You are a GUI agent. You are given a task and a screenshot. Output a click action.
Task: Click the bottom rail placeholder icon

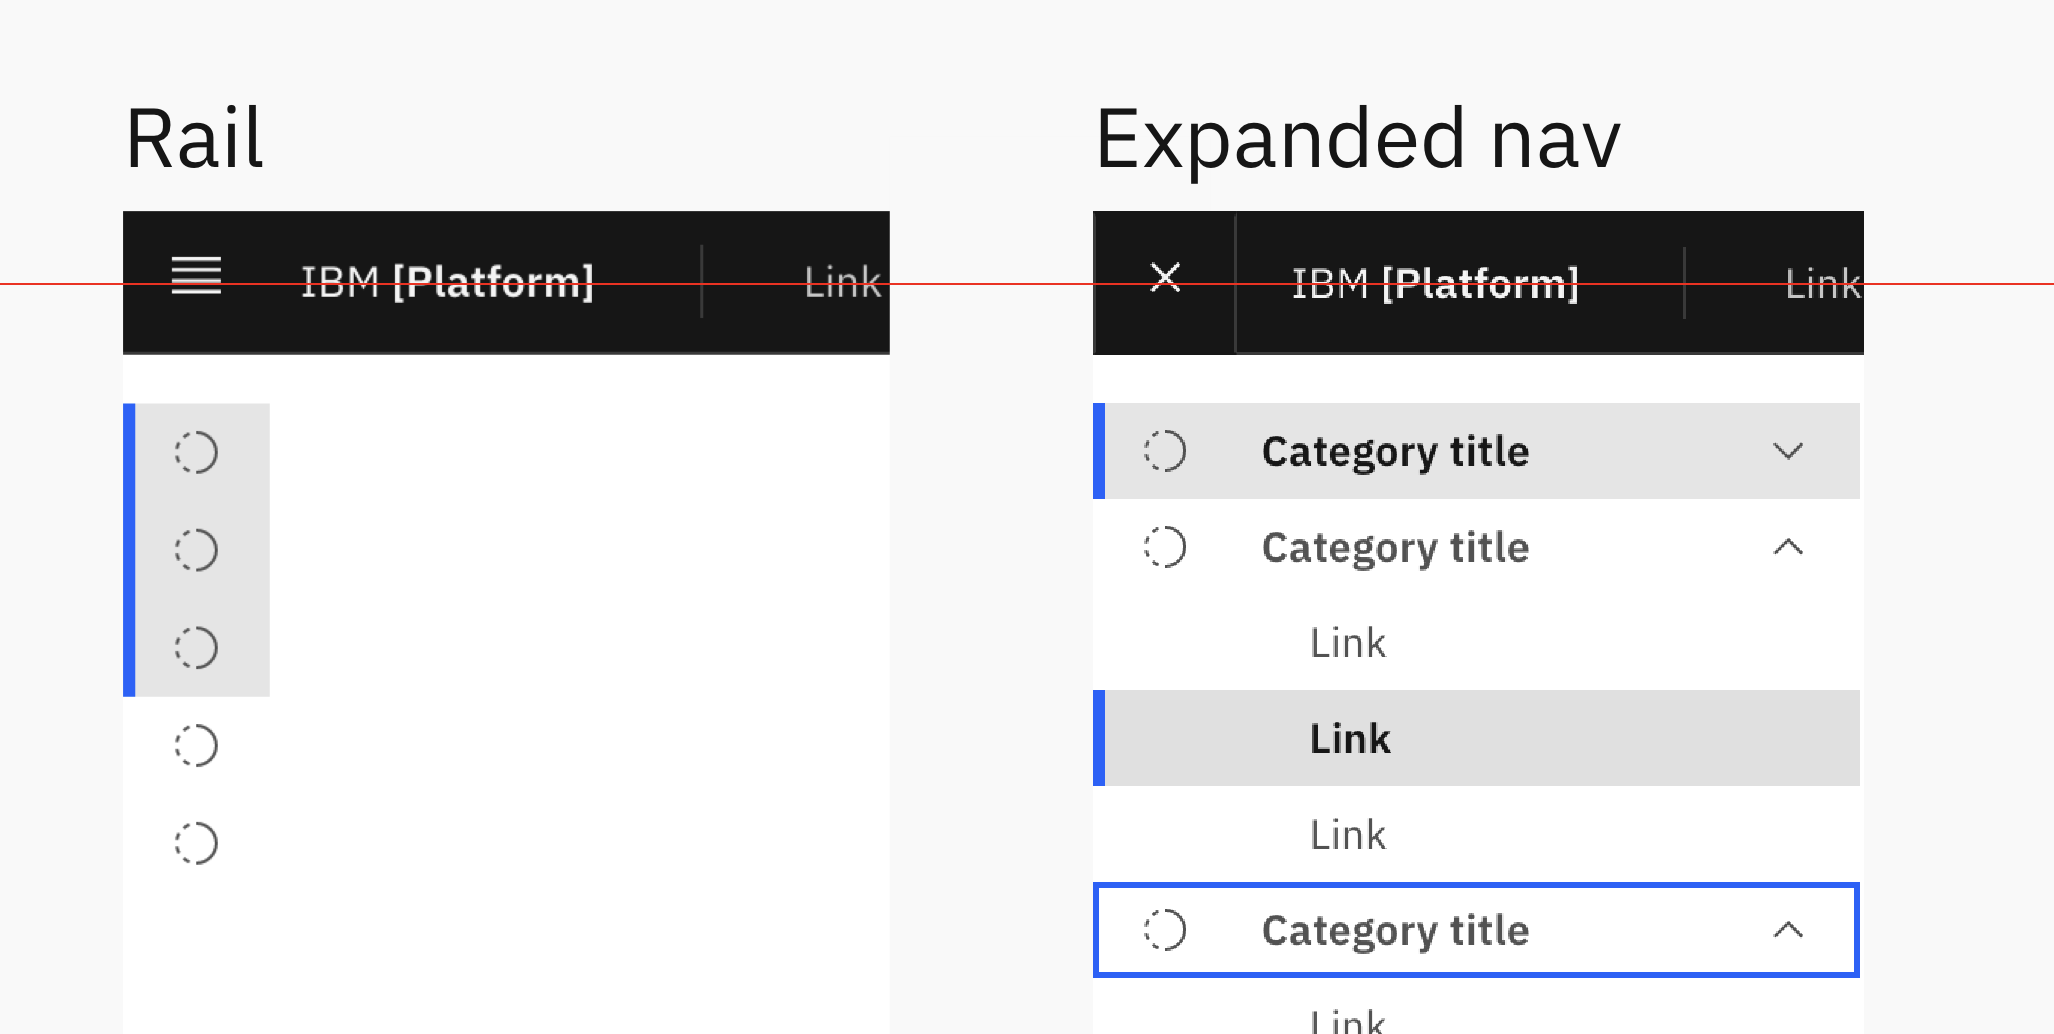196,843
